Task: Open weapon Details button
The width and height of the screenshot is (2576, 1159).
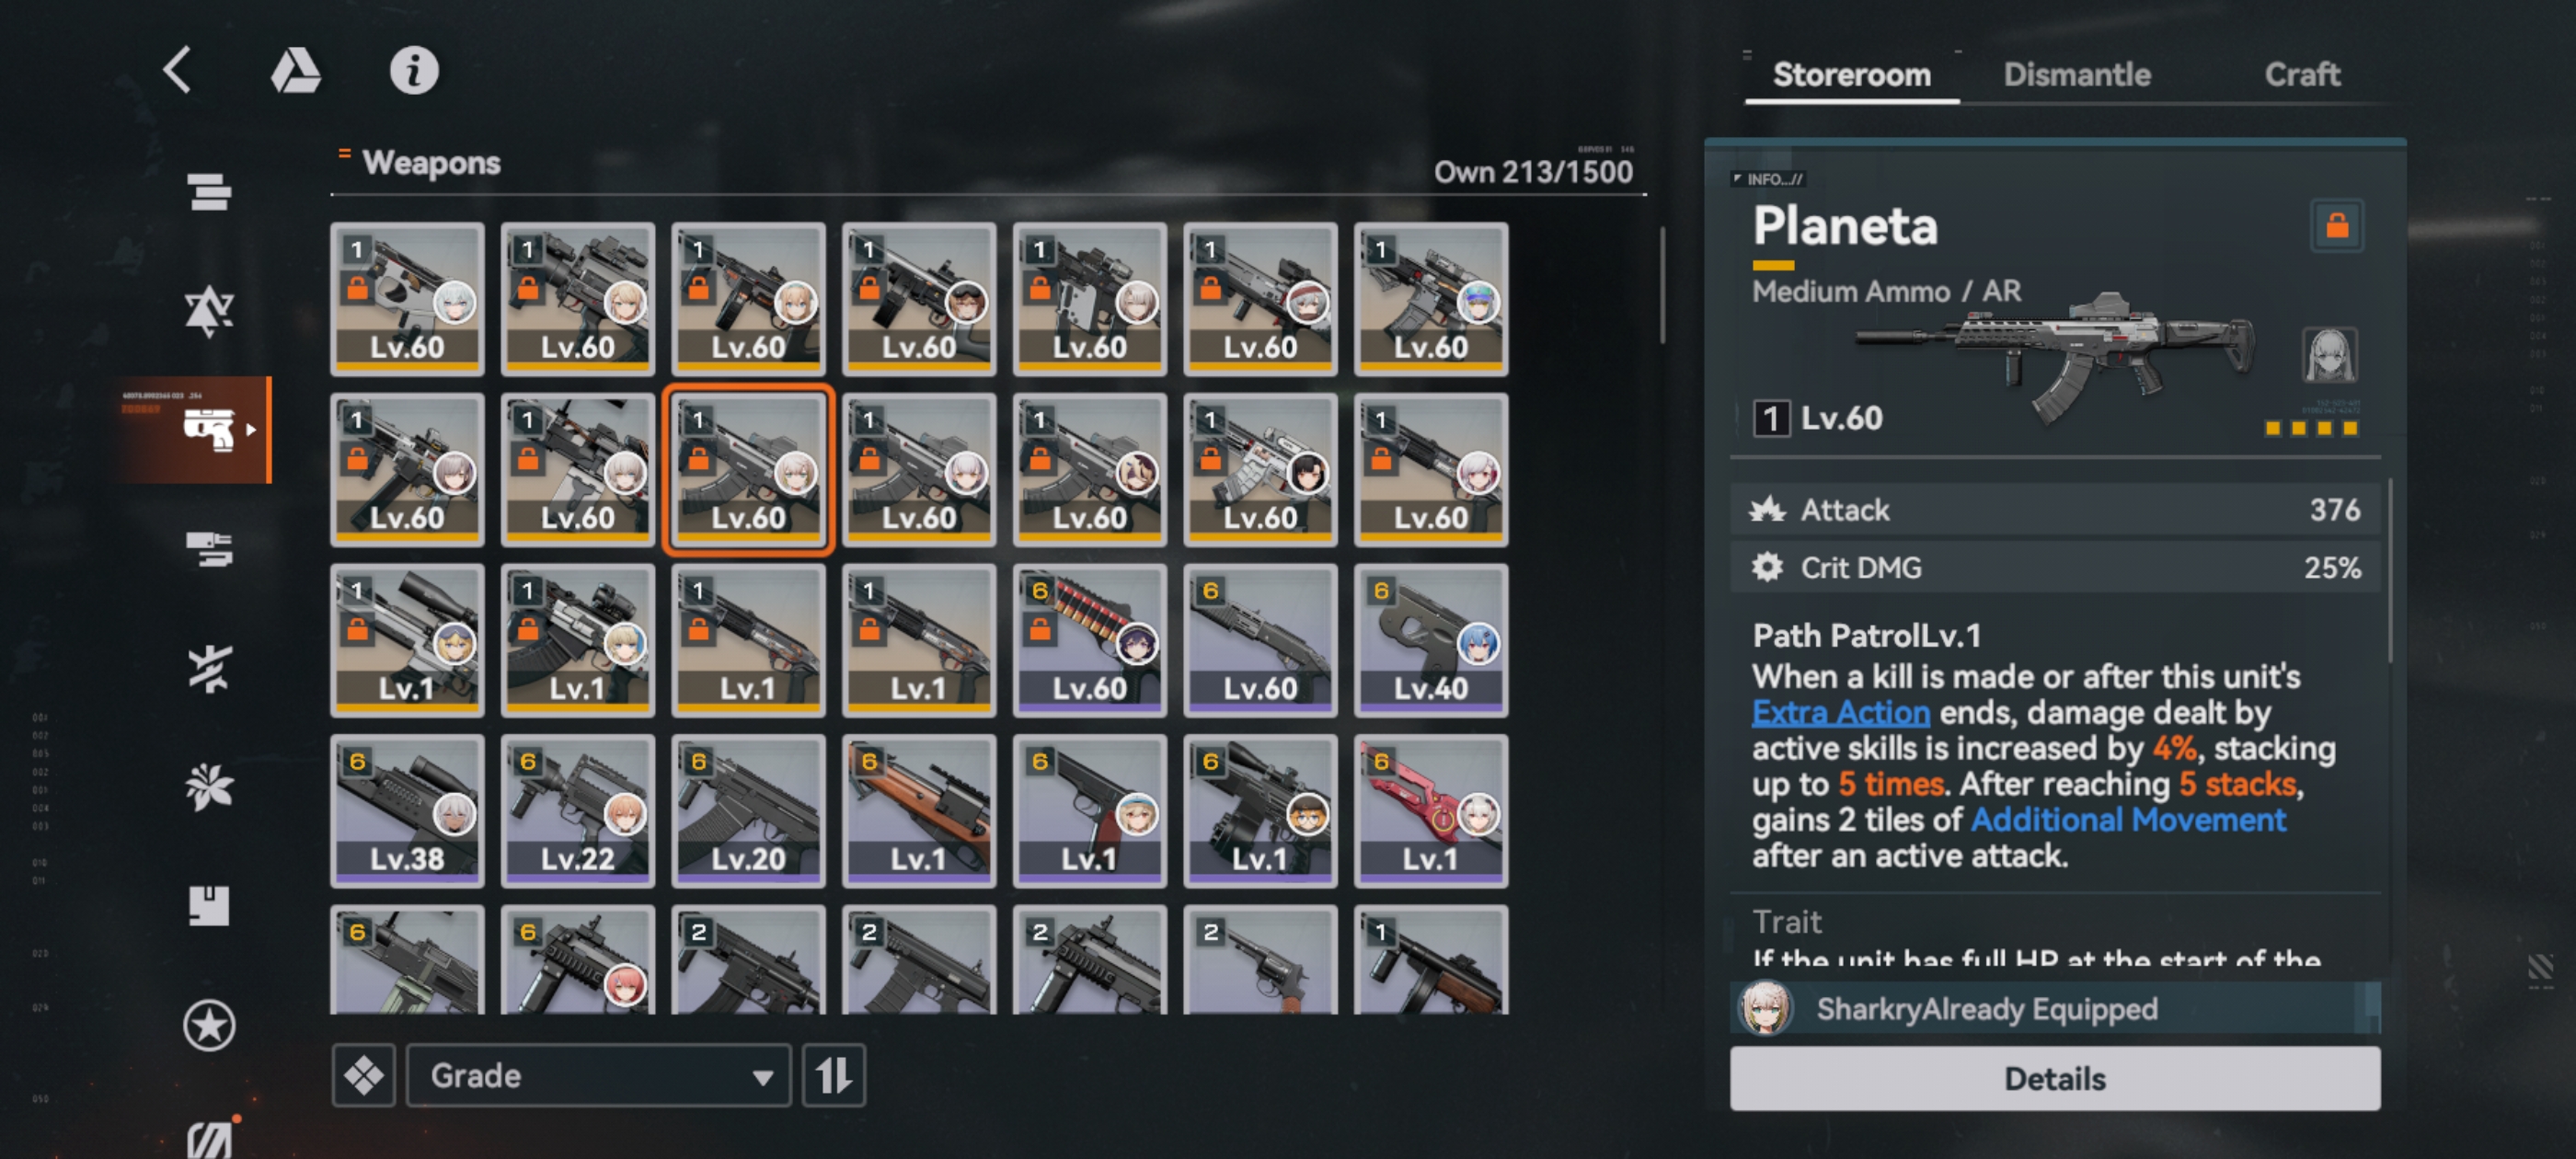Action: click(x=2054, y=1078)
